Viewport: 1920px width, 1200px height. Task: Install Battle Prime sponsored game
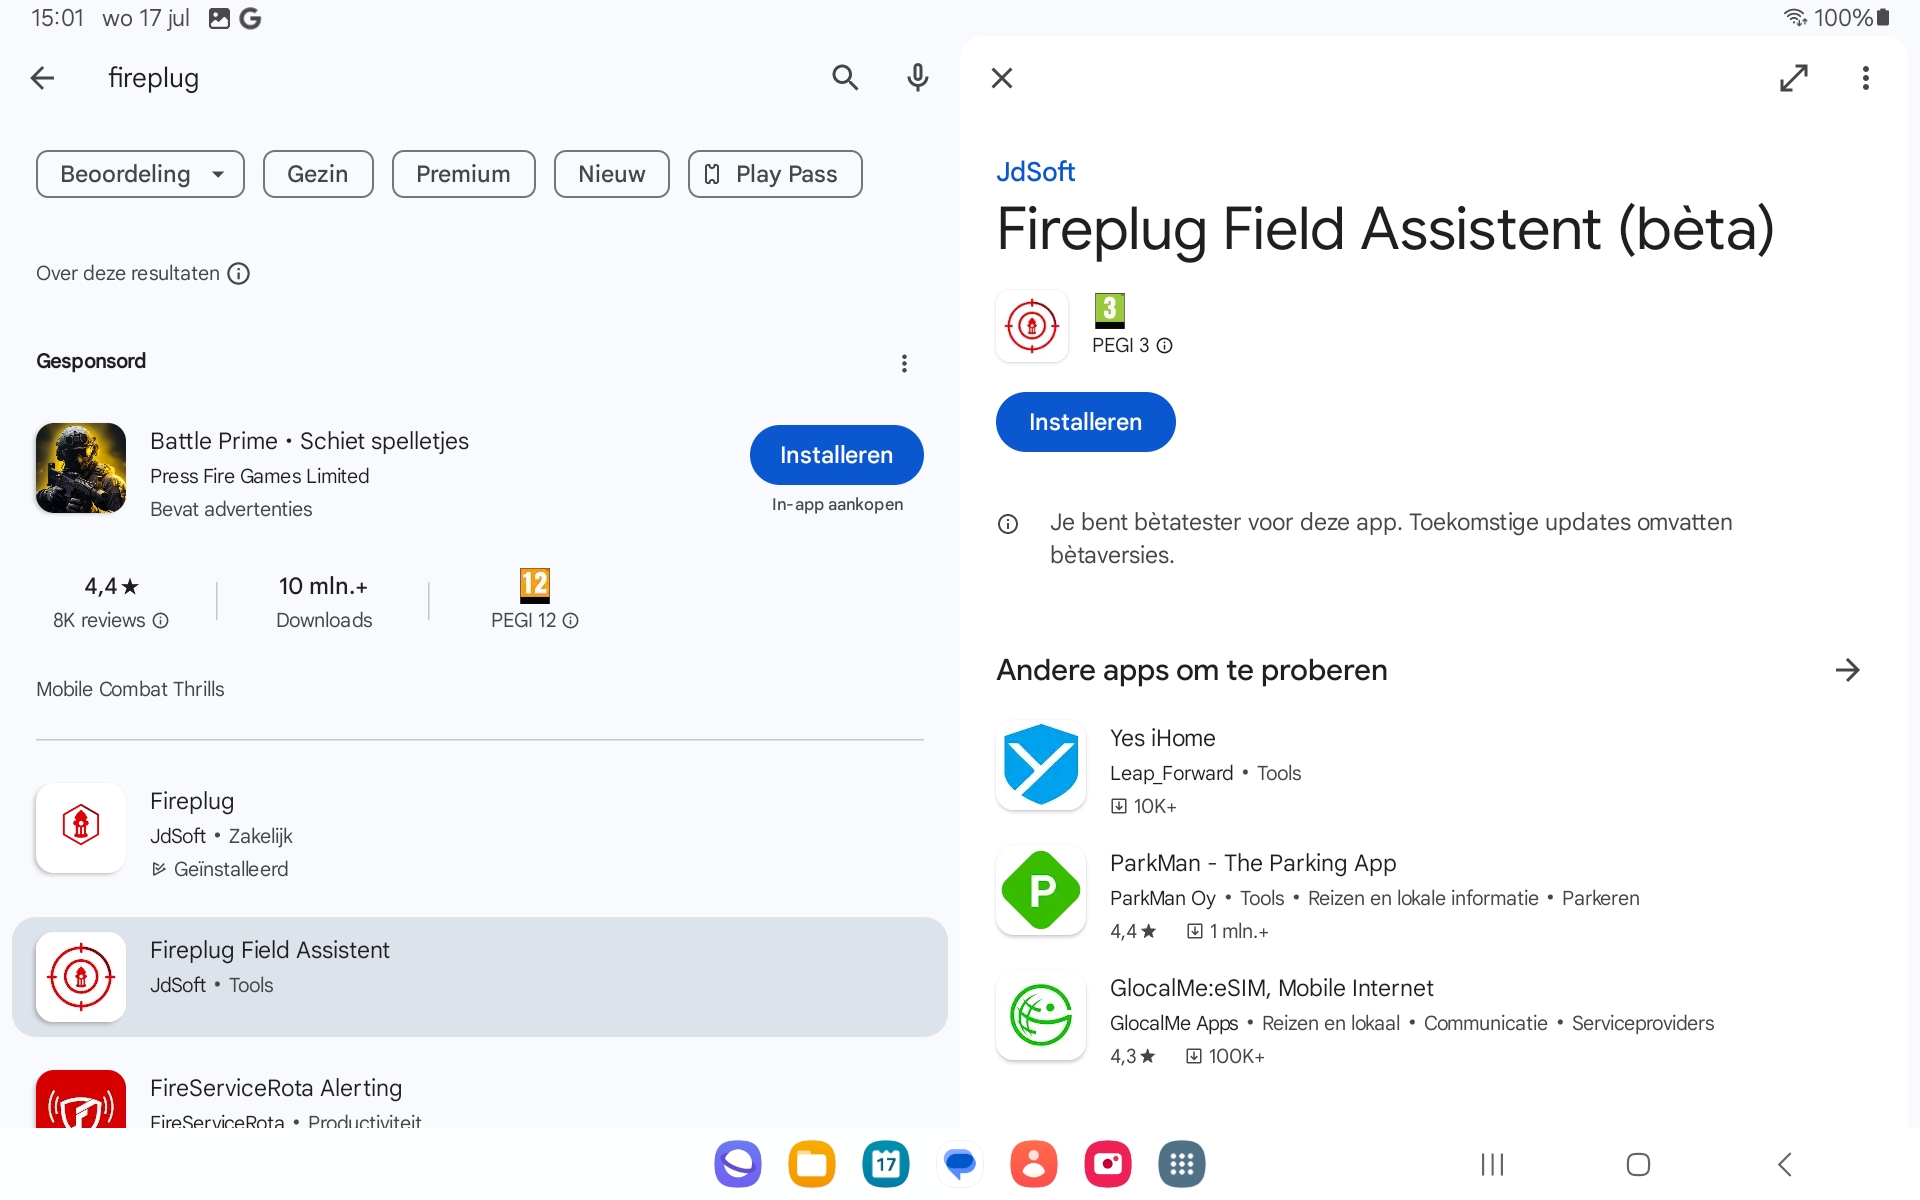pos(836,455)
